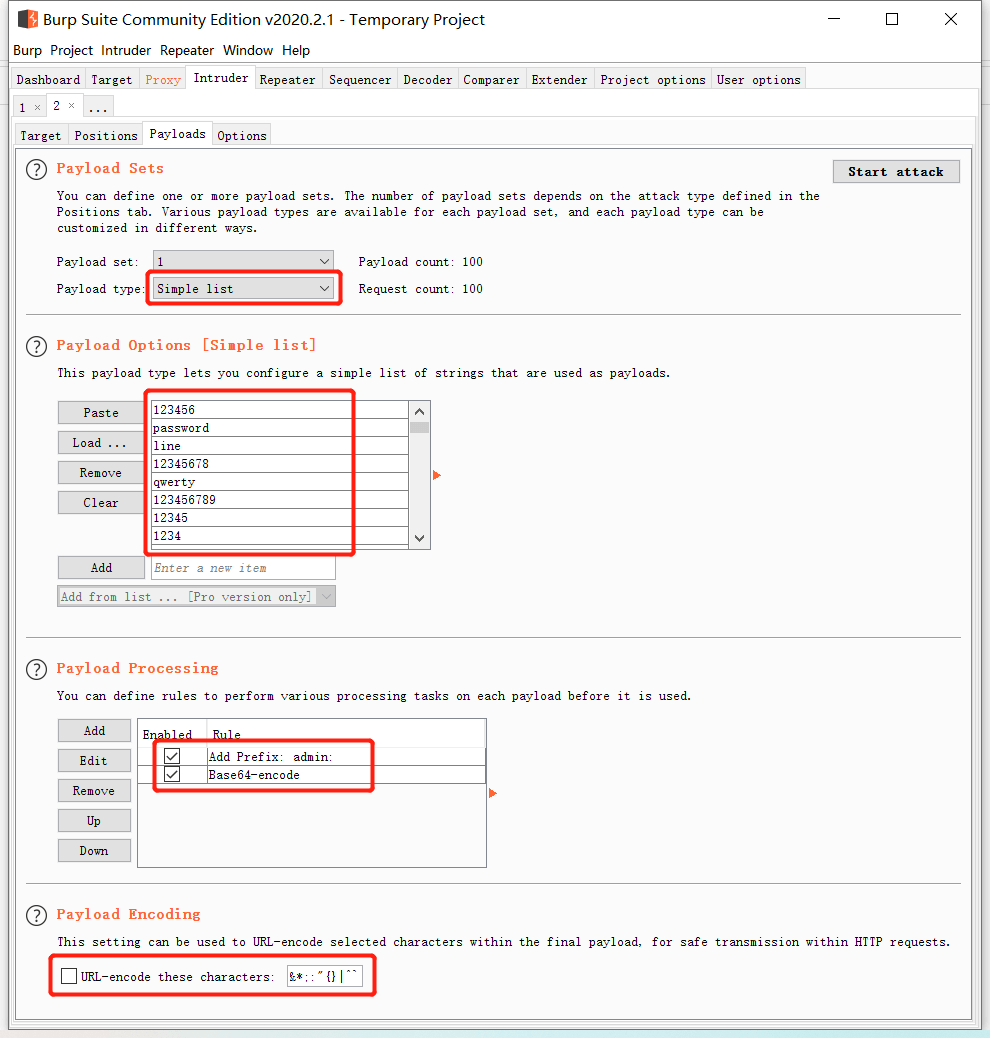Switch to the Project options tab
Image resolution: width=990 pixels, height=1038 pixels.
(x=653, y=79)
